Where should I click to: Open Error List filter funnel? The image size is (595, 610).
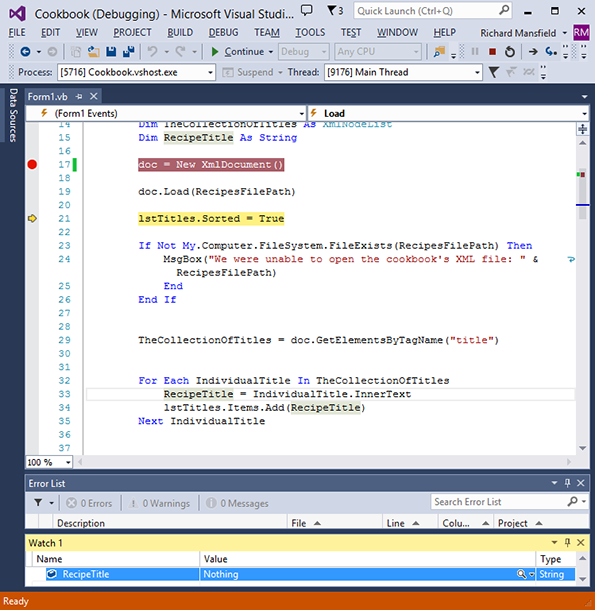pos(38,503)
